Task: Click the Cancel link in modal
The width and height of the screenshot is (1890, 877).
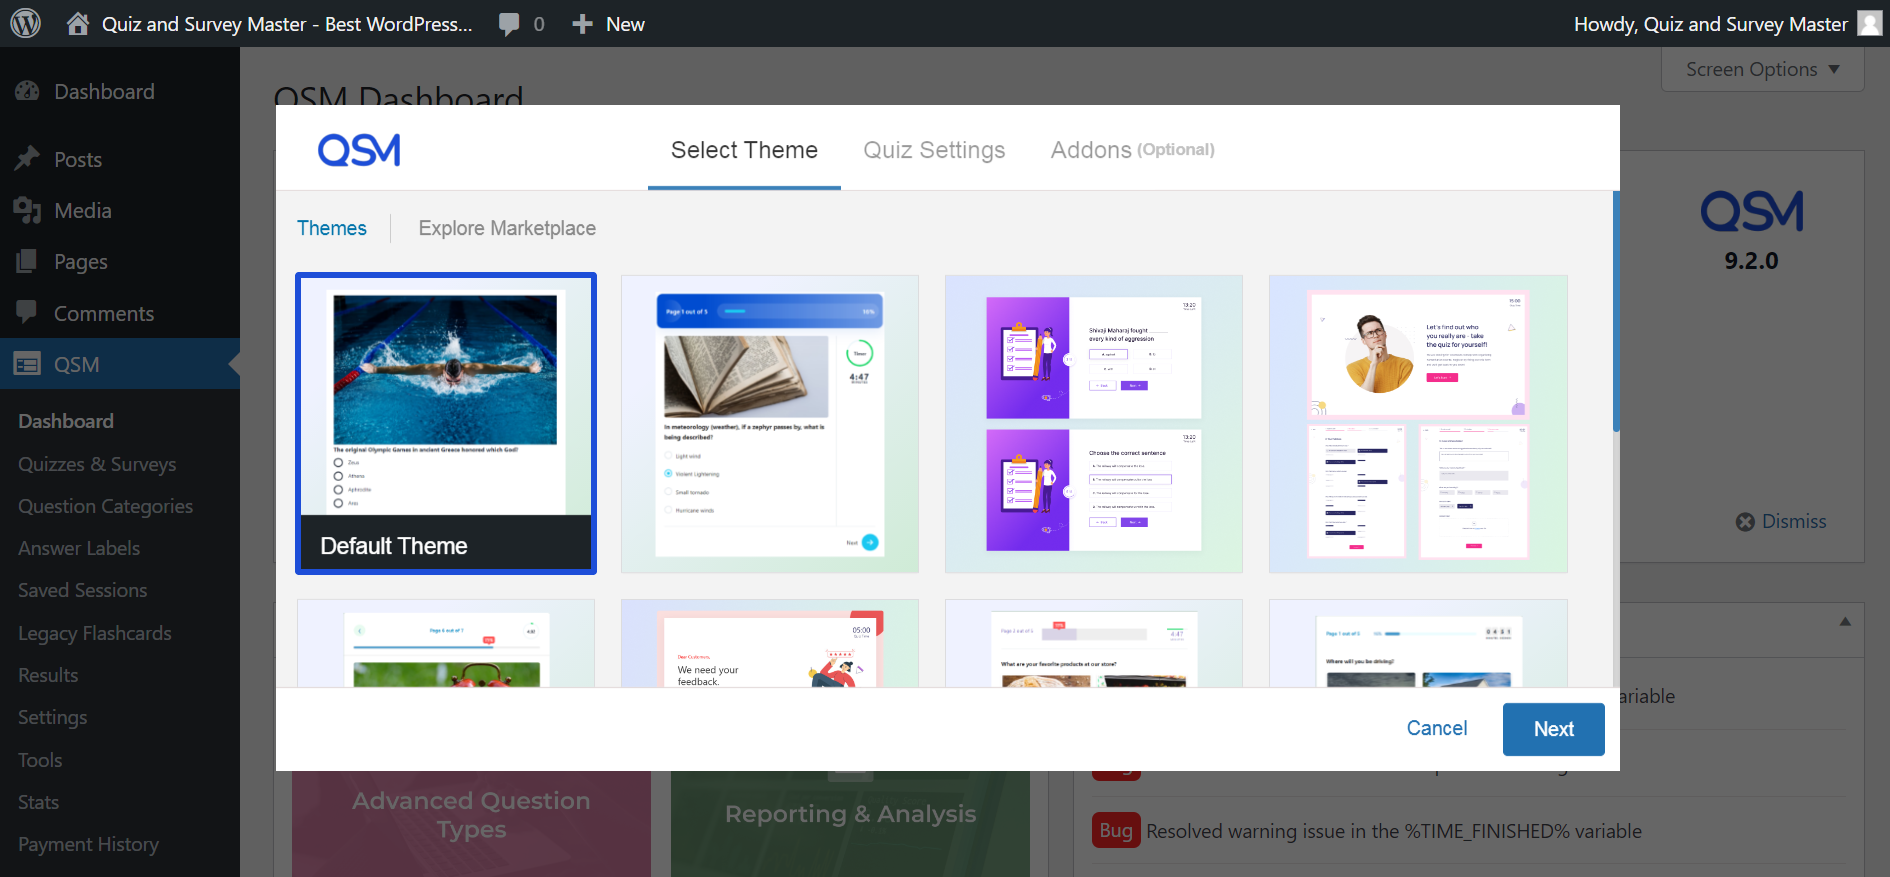Action: click(1437, 728)
